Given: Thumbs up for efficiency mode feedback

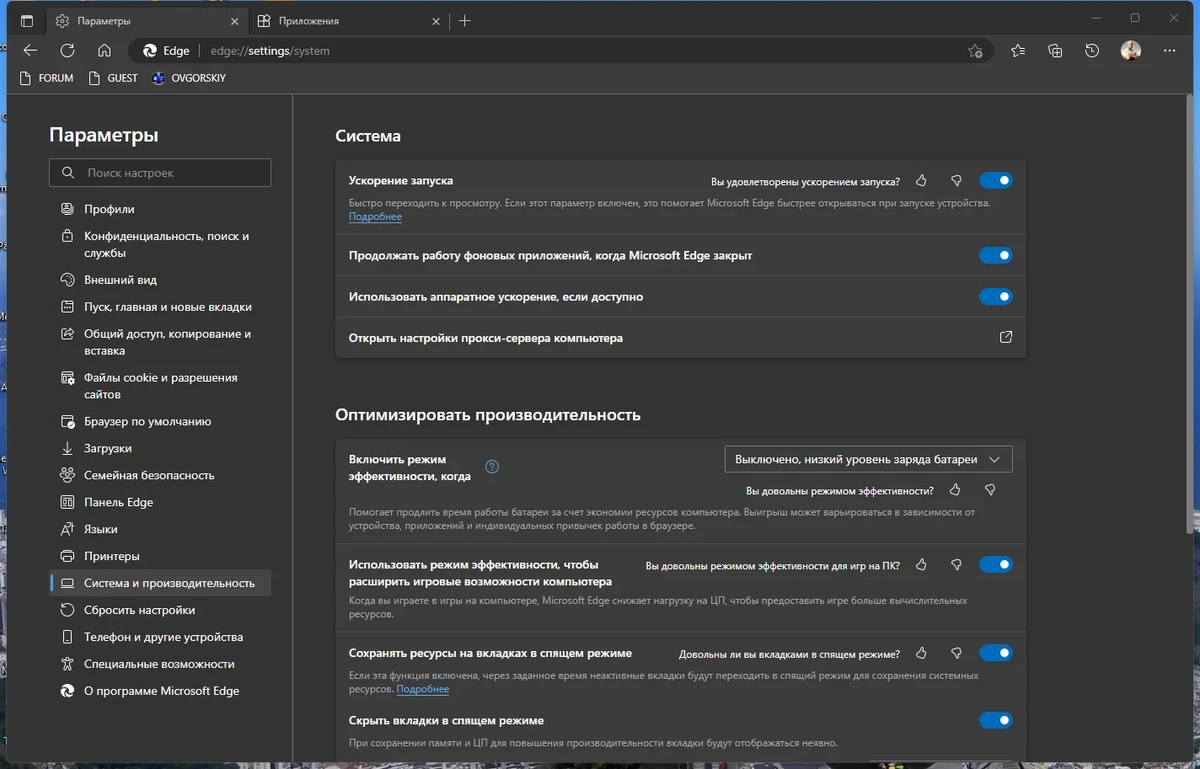Looking at the screenshot, I should 955,490.
